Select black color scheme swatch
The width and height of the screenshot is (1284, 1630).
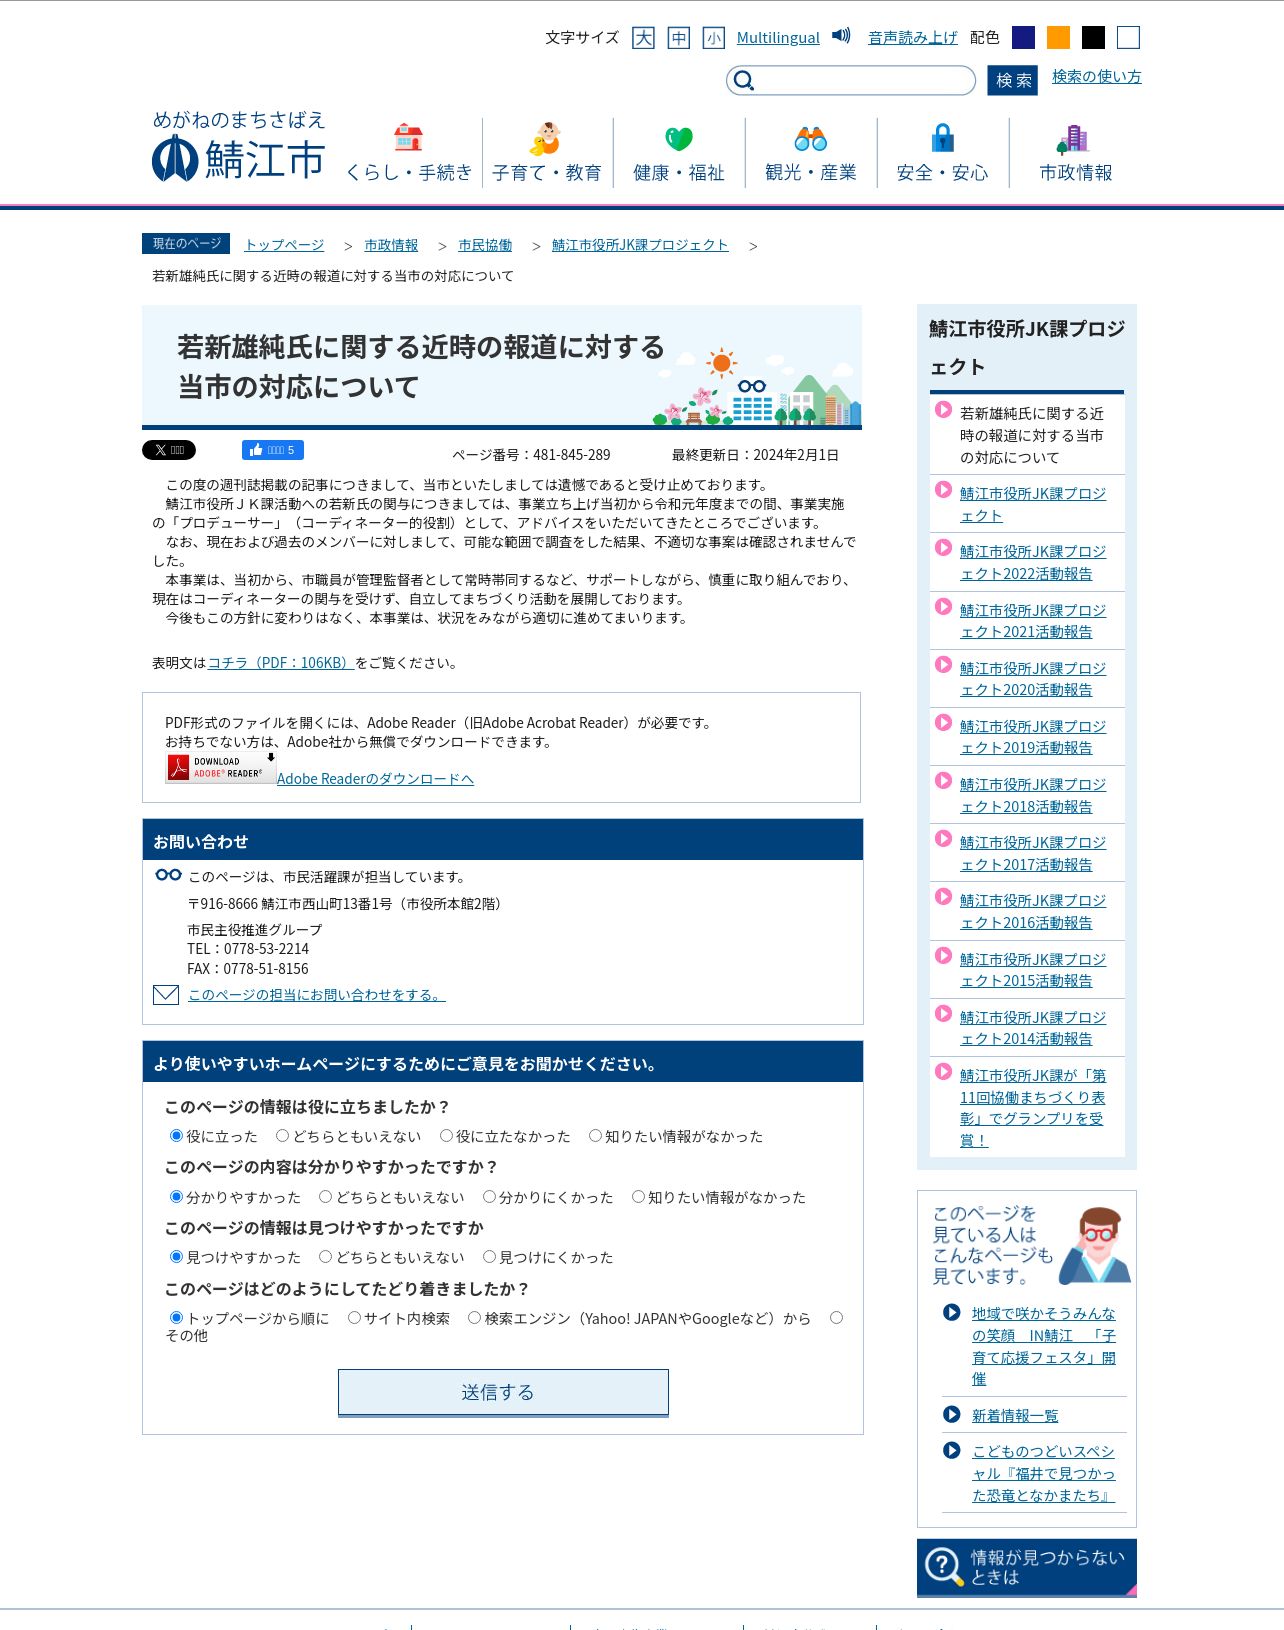(x=1093, y=38)
